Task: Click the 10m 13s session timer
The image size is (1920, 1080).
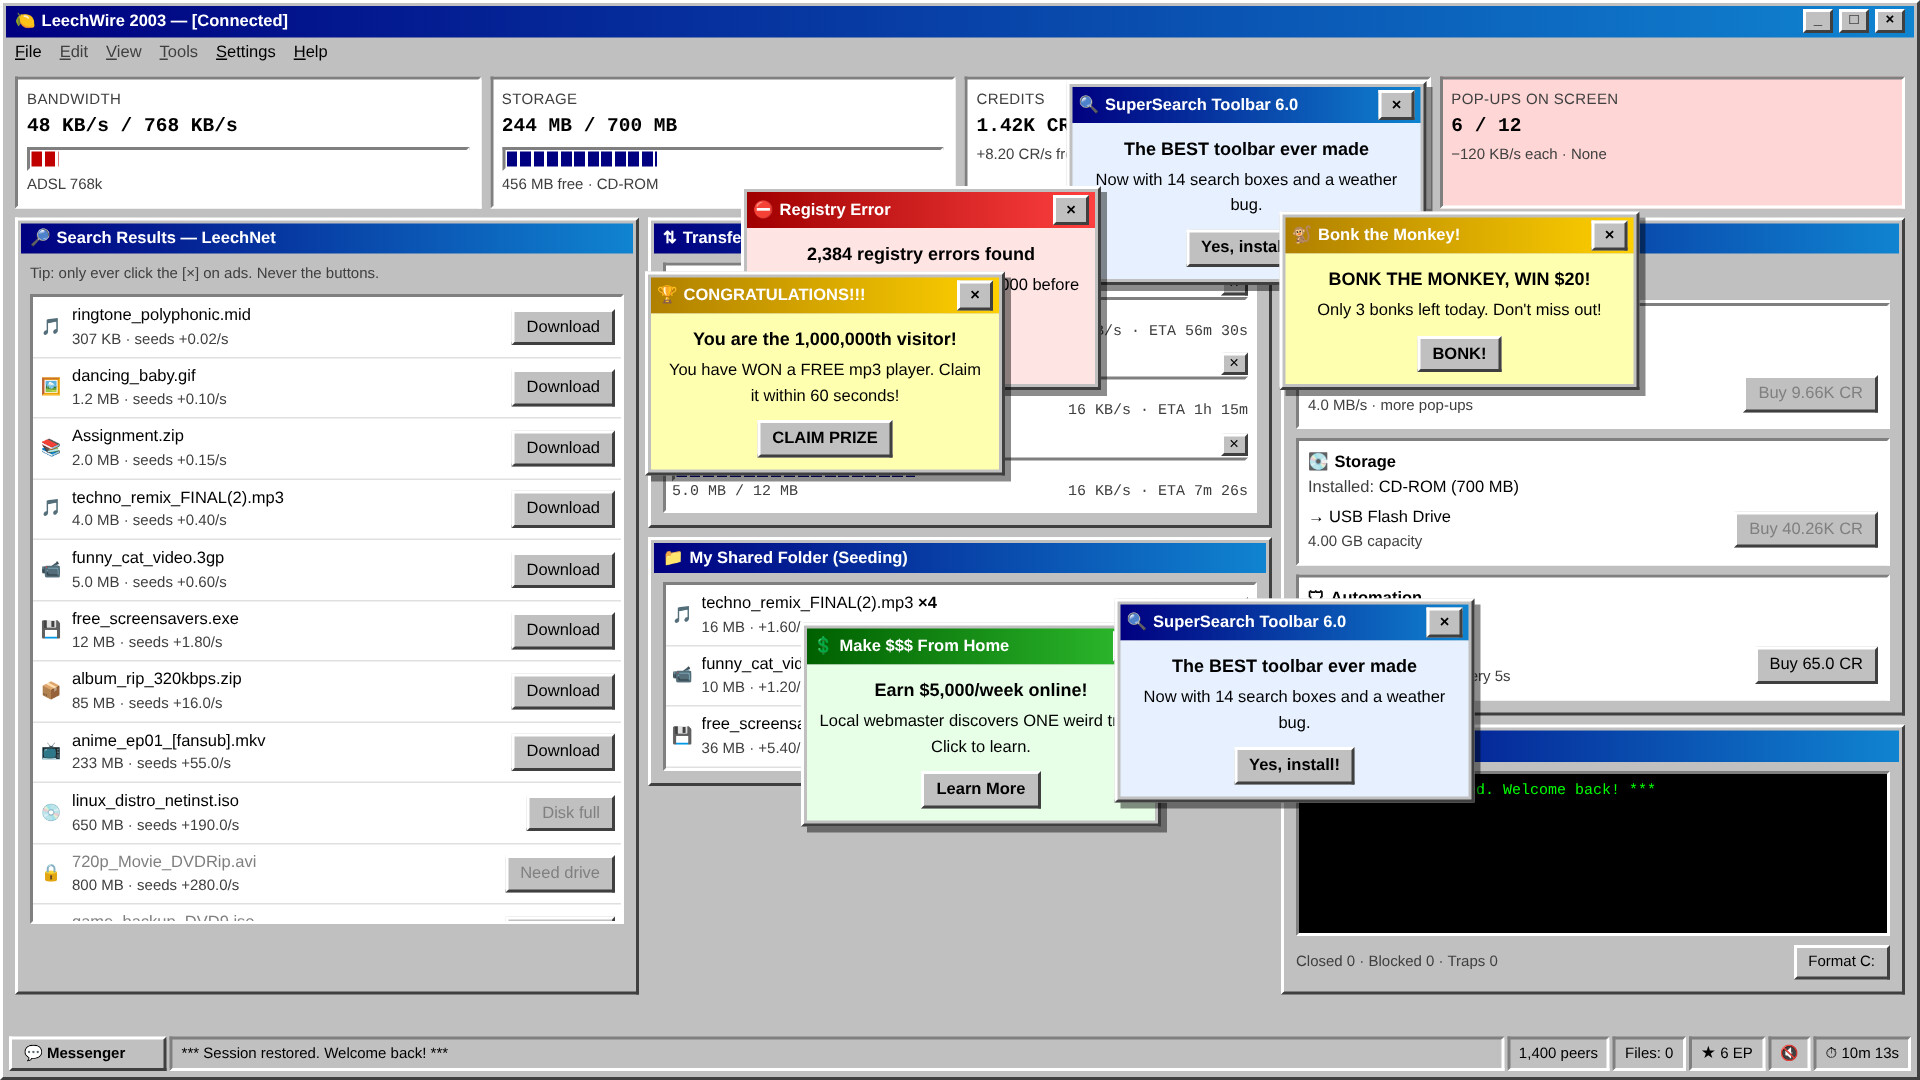Action: (x=1861, y=1053)
